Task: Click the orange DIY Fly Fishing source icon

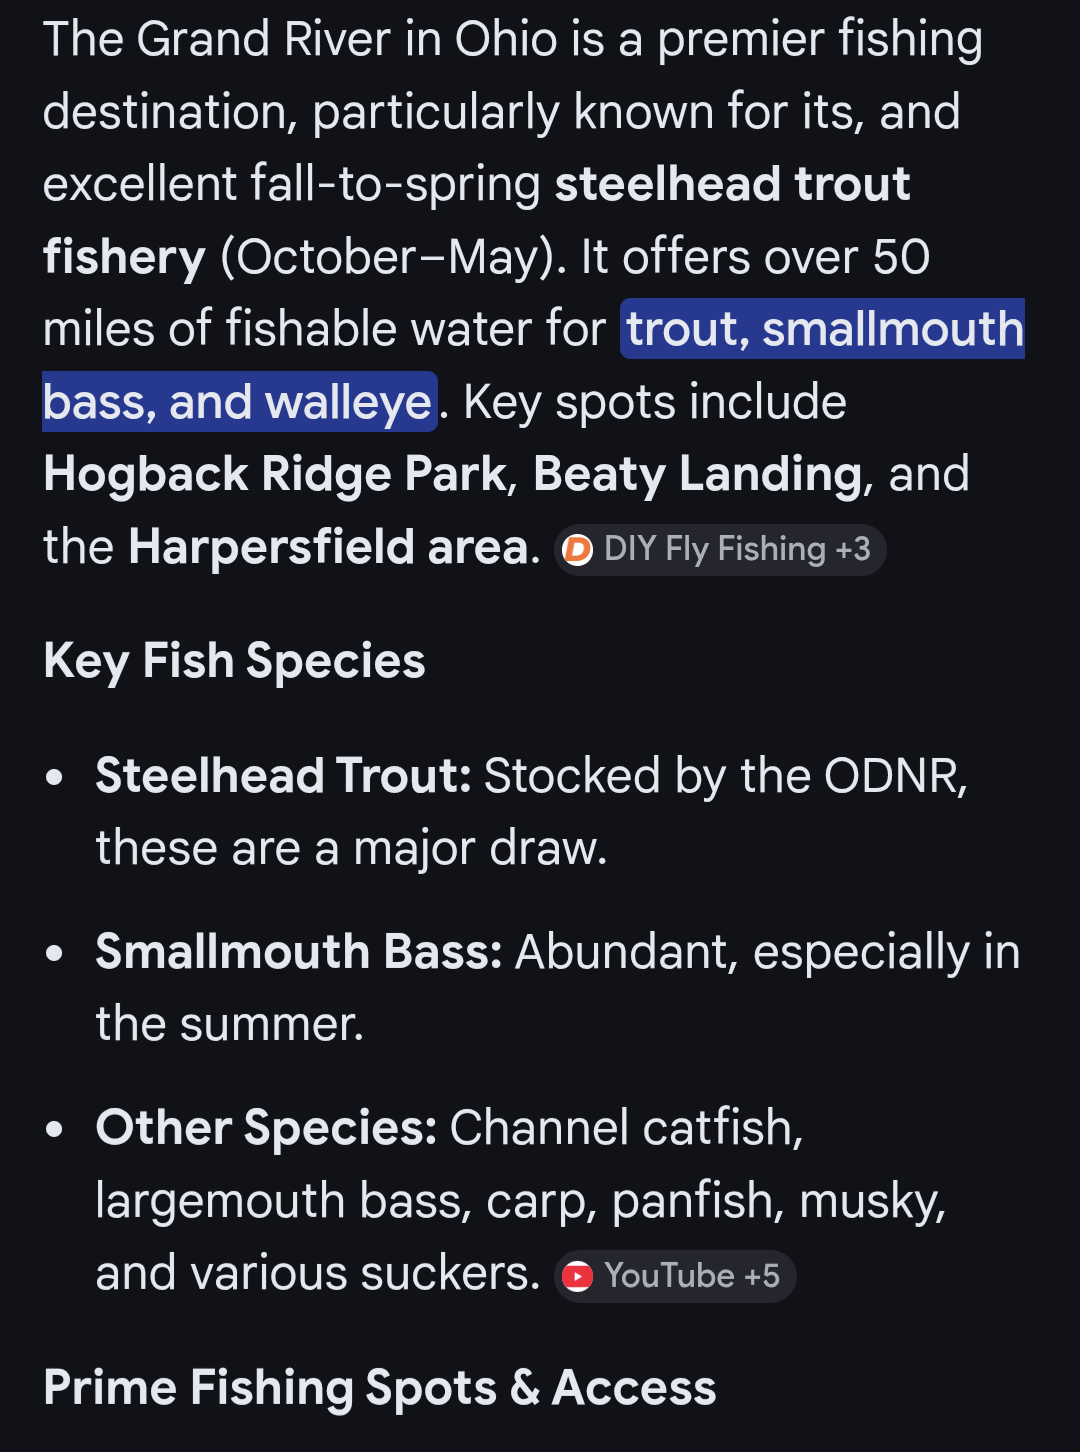Action: coord(577,549)
